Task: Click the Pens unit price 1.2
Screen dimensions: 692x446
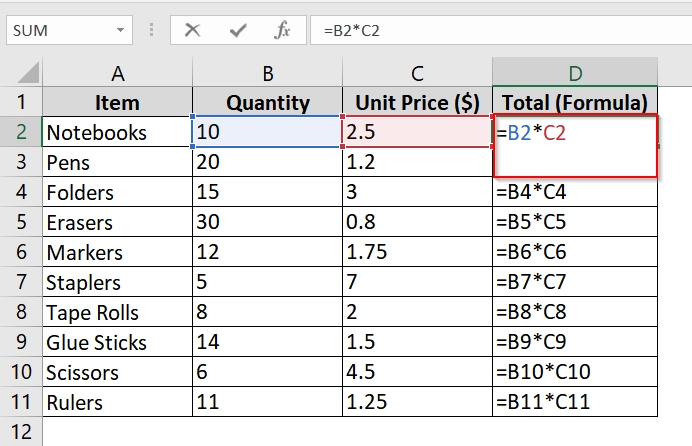Action: pos(417,162)
